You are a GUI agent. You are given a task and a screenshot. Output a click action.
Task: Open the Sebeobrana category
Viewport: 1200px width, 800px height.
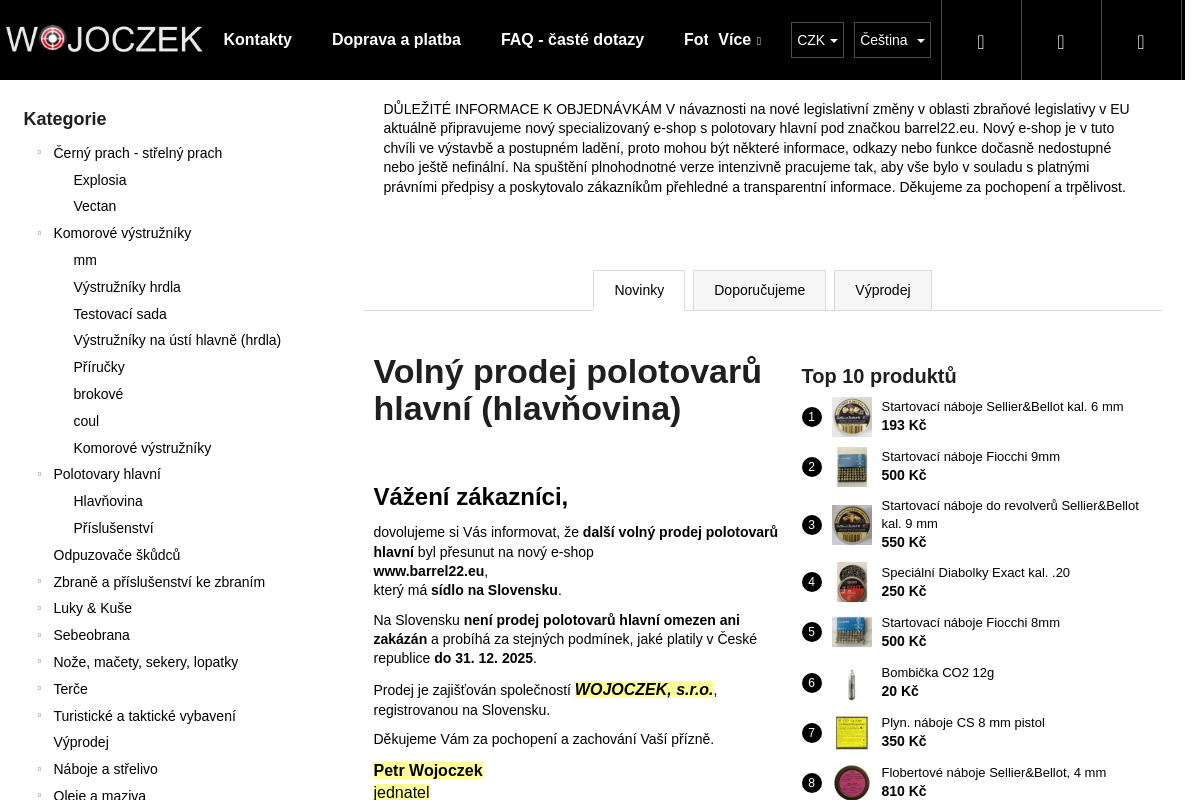coord(91,635)
